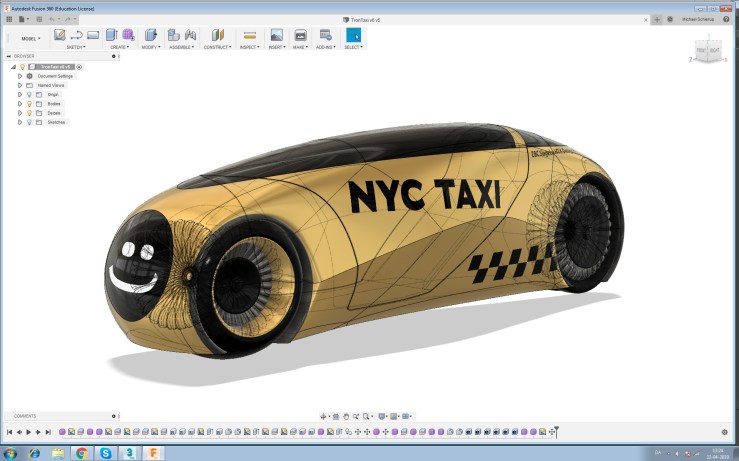Open timeline settings gear
The height and width of the screenshot is (461, 739).
pyautogui.click(x=724, y=432)
